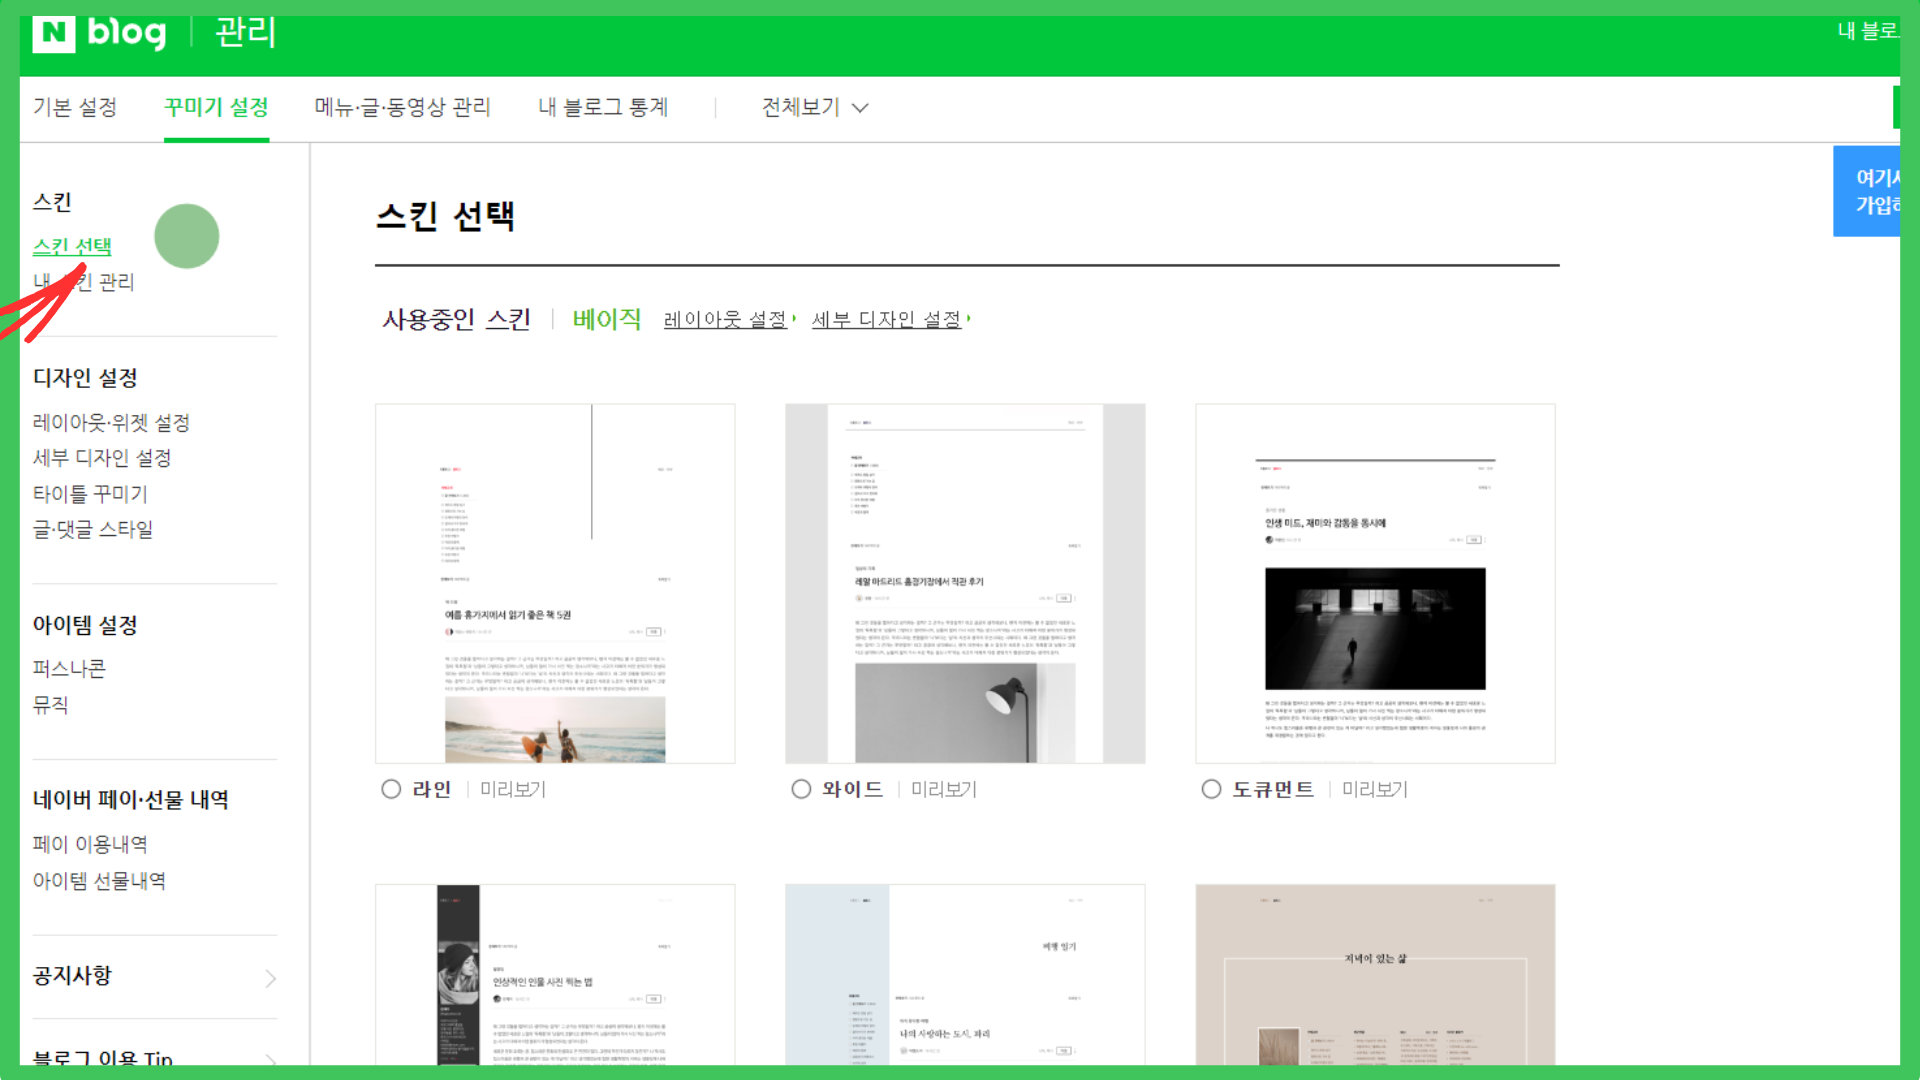This screenshot has height=1080, width=1920.
Task: Open the 메뉴·글·동영상 관리 tab
Action: tap(402, 107)
